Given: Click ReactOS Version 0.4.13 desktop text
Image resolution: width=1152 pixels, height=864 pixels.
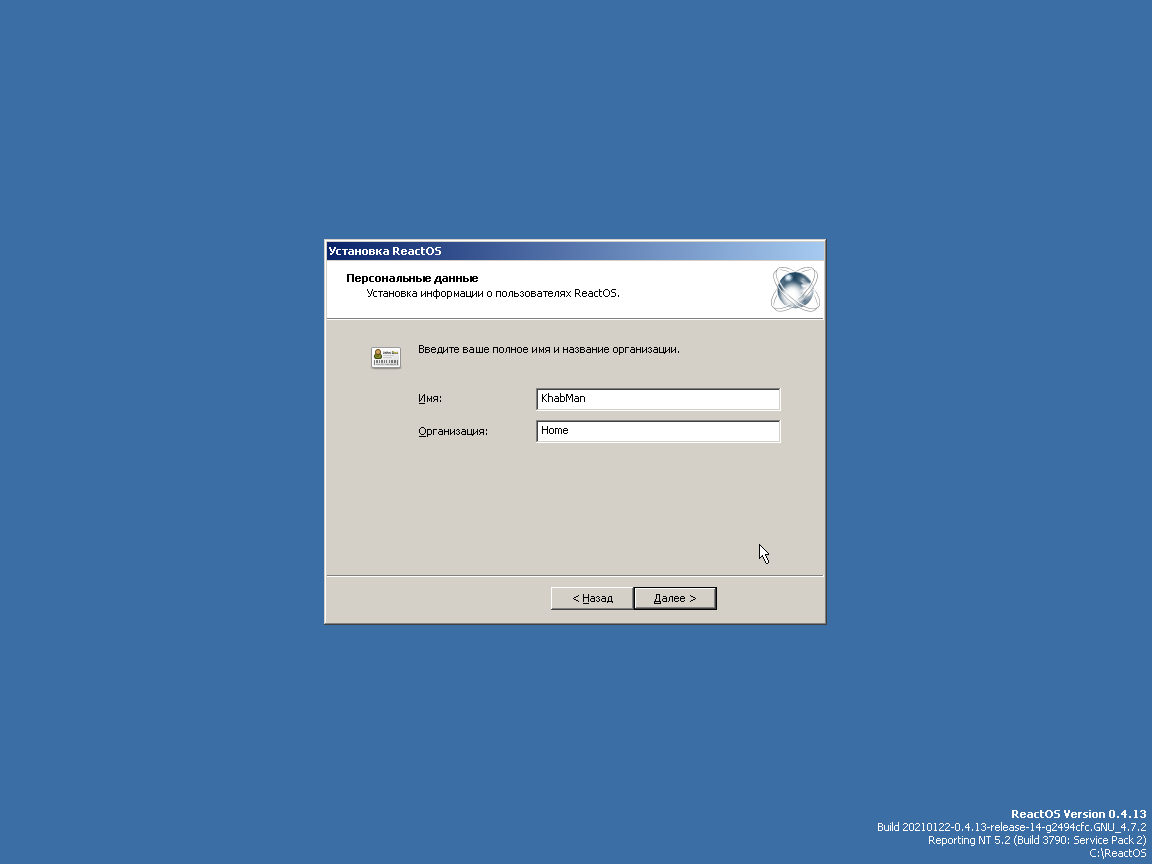Looking at the screenshot, I should point(1079,814).
